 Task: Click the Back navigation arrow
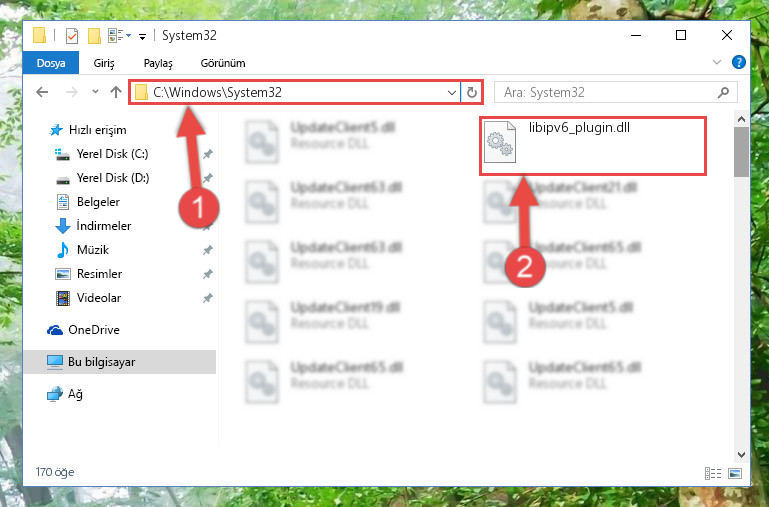point(42,92)
